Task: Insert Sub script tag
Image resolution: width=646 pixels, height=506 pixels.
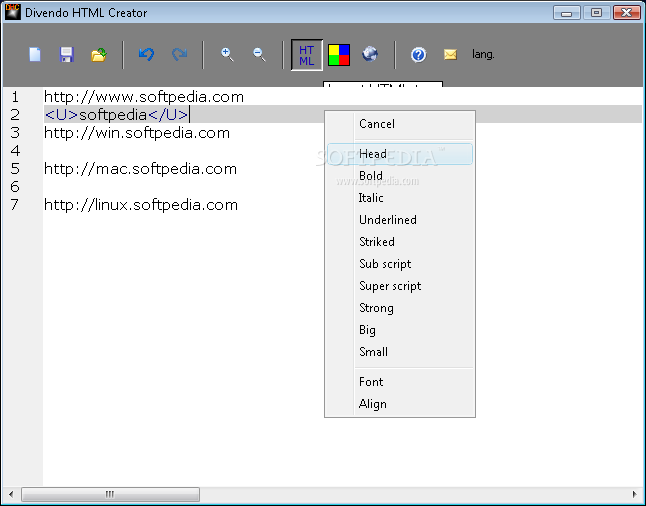Action: 400,264
